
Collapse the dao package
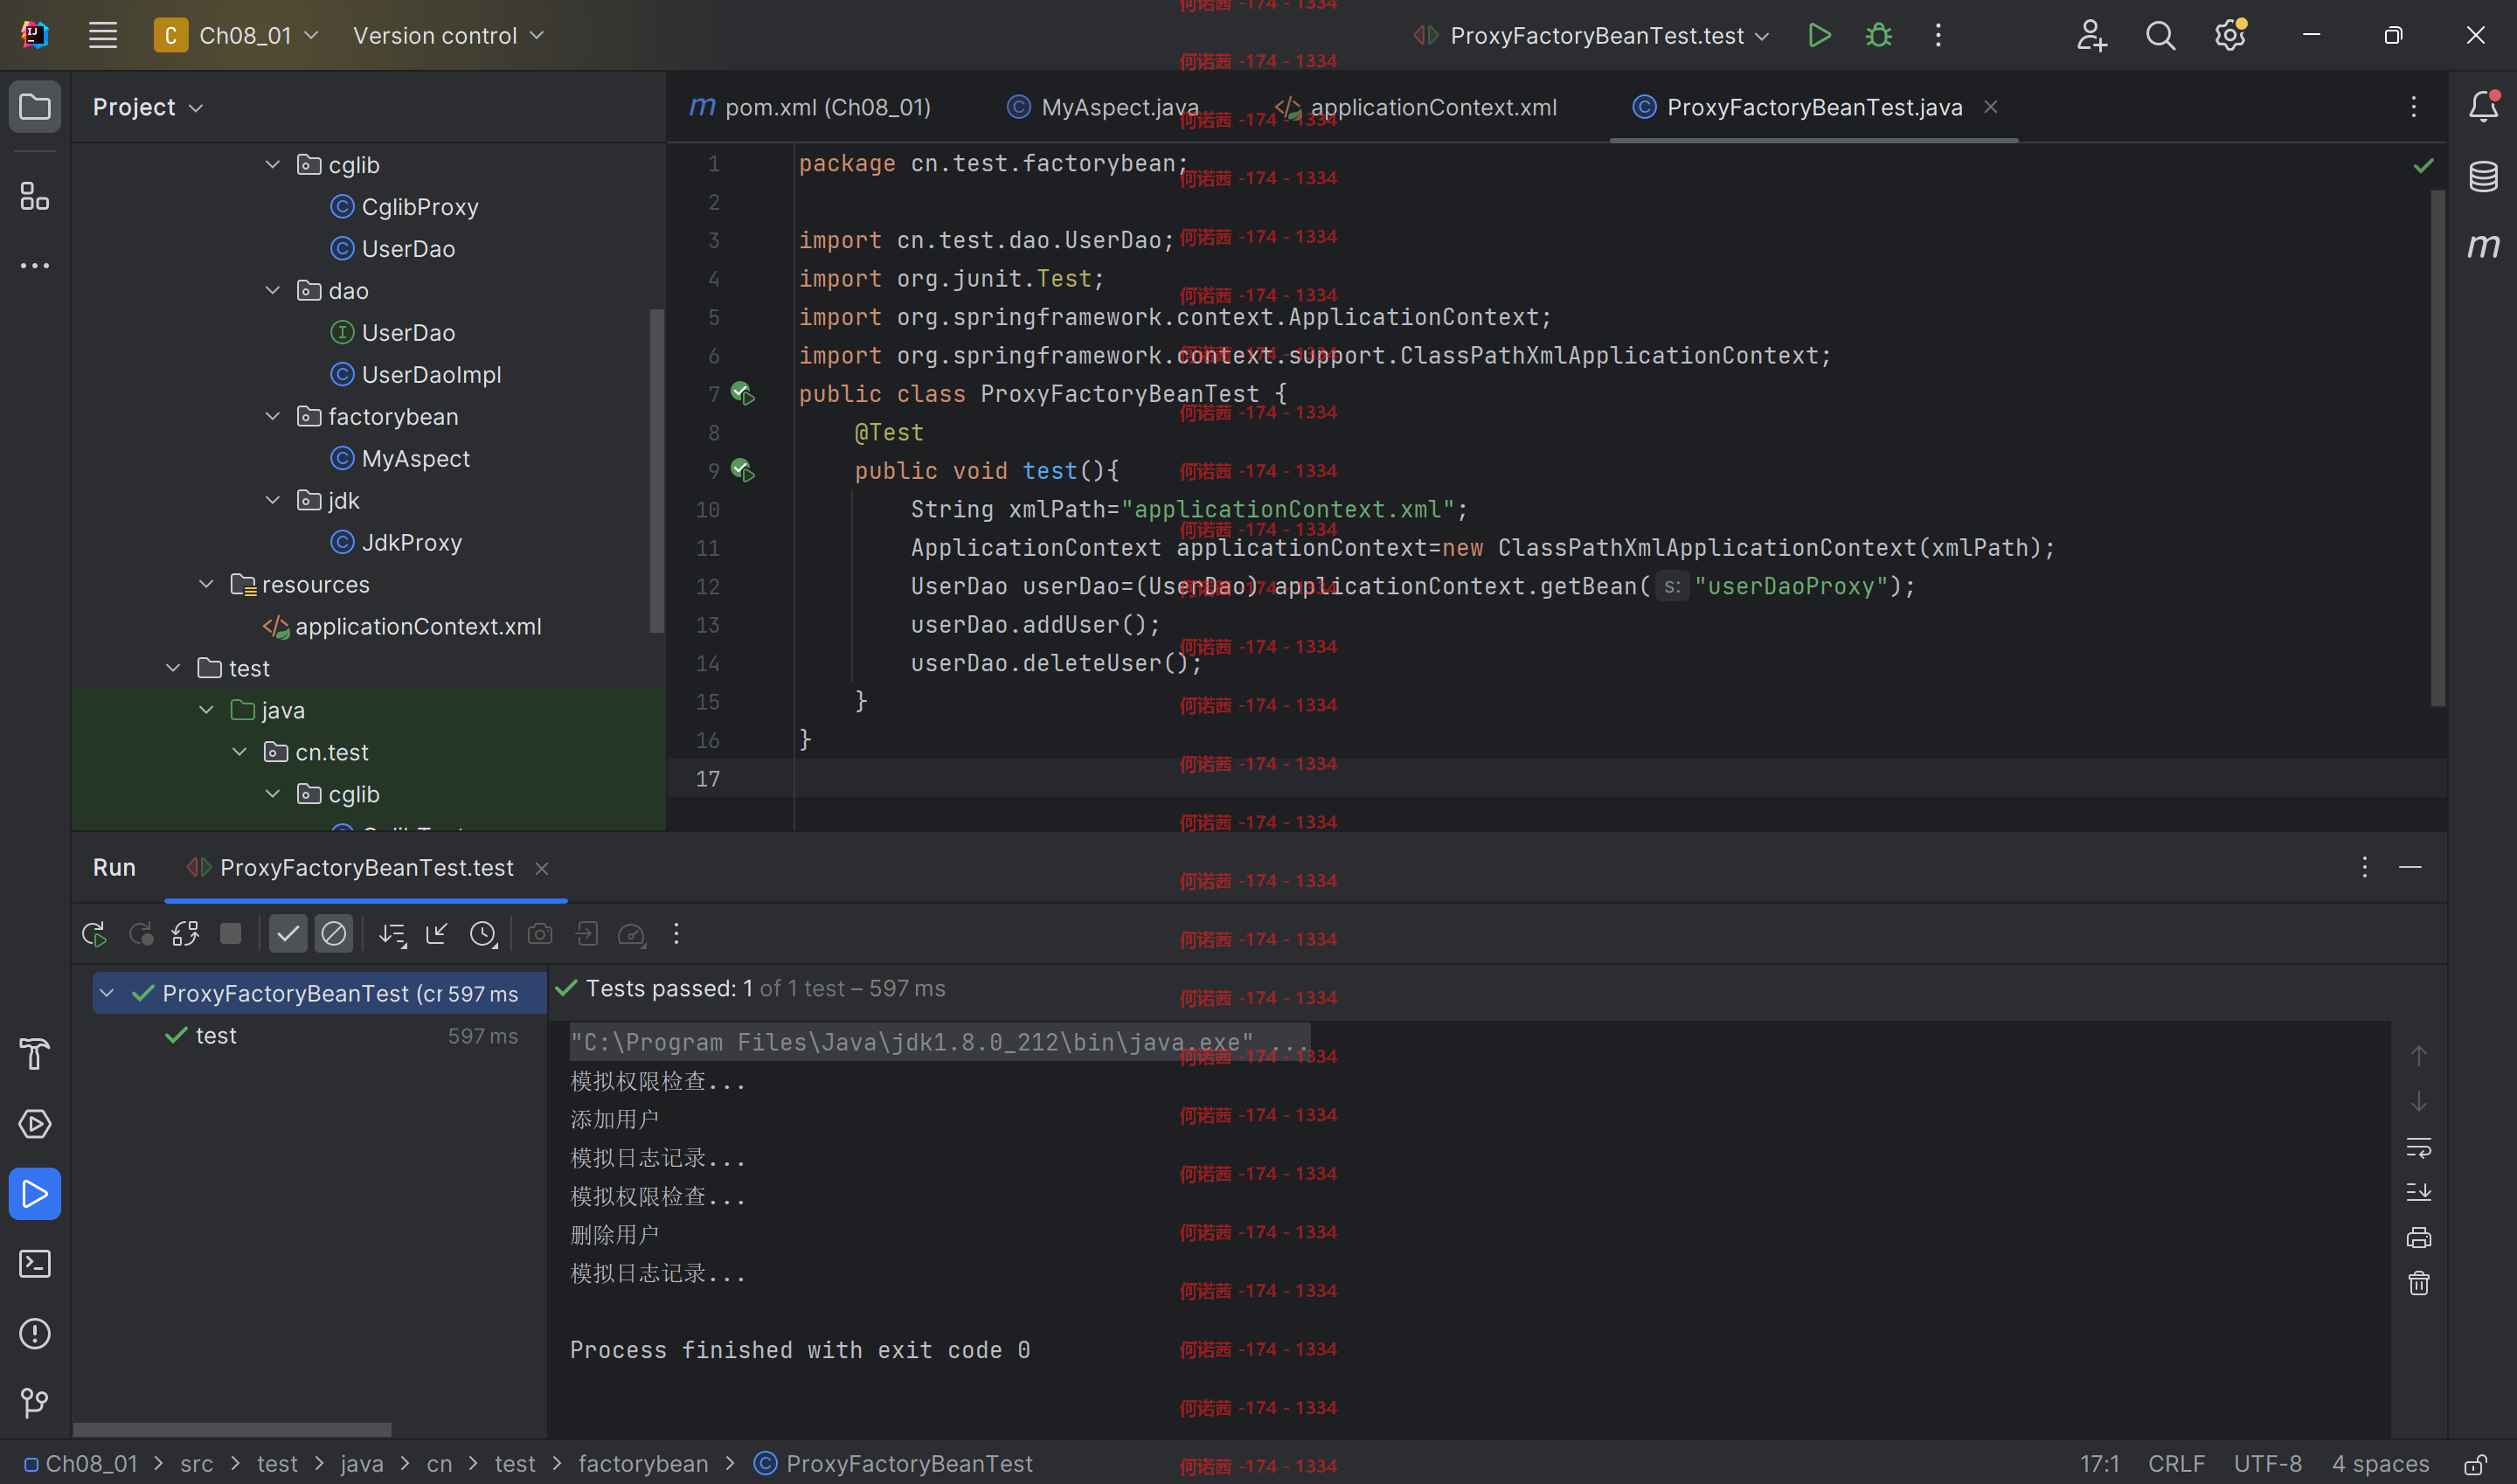coord(272,290)
